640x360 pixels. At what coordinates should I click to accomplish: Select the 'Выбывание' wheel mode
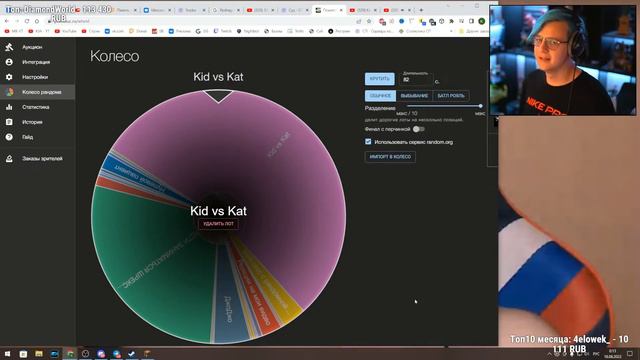pos(414,96)
